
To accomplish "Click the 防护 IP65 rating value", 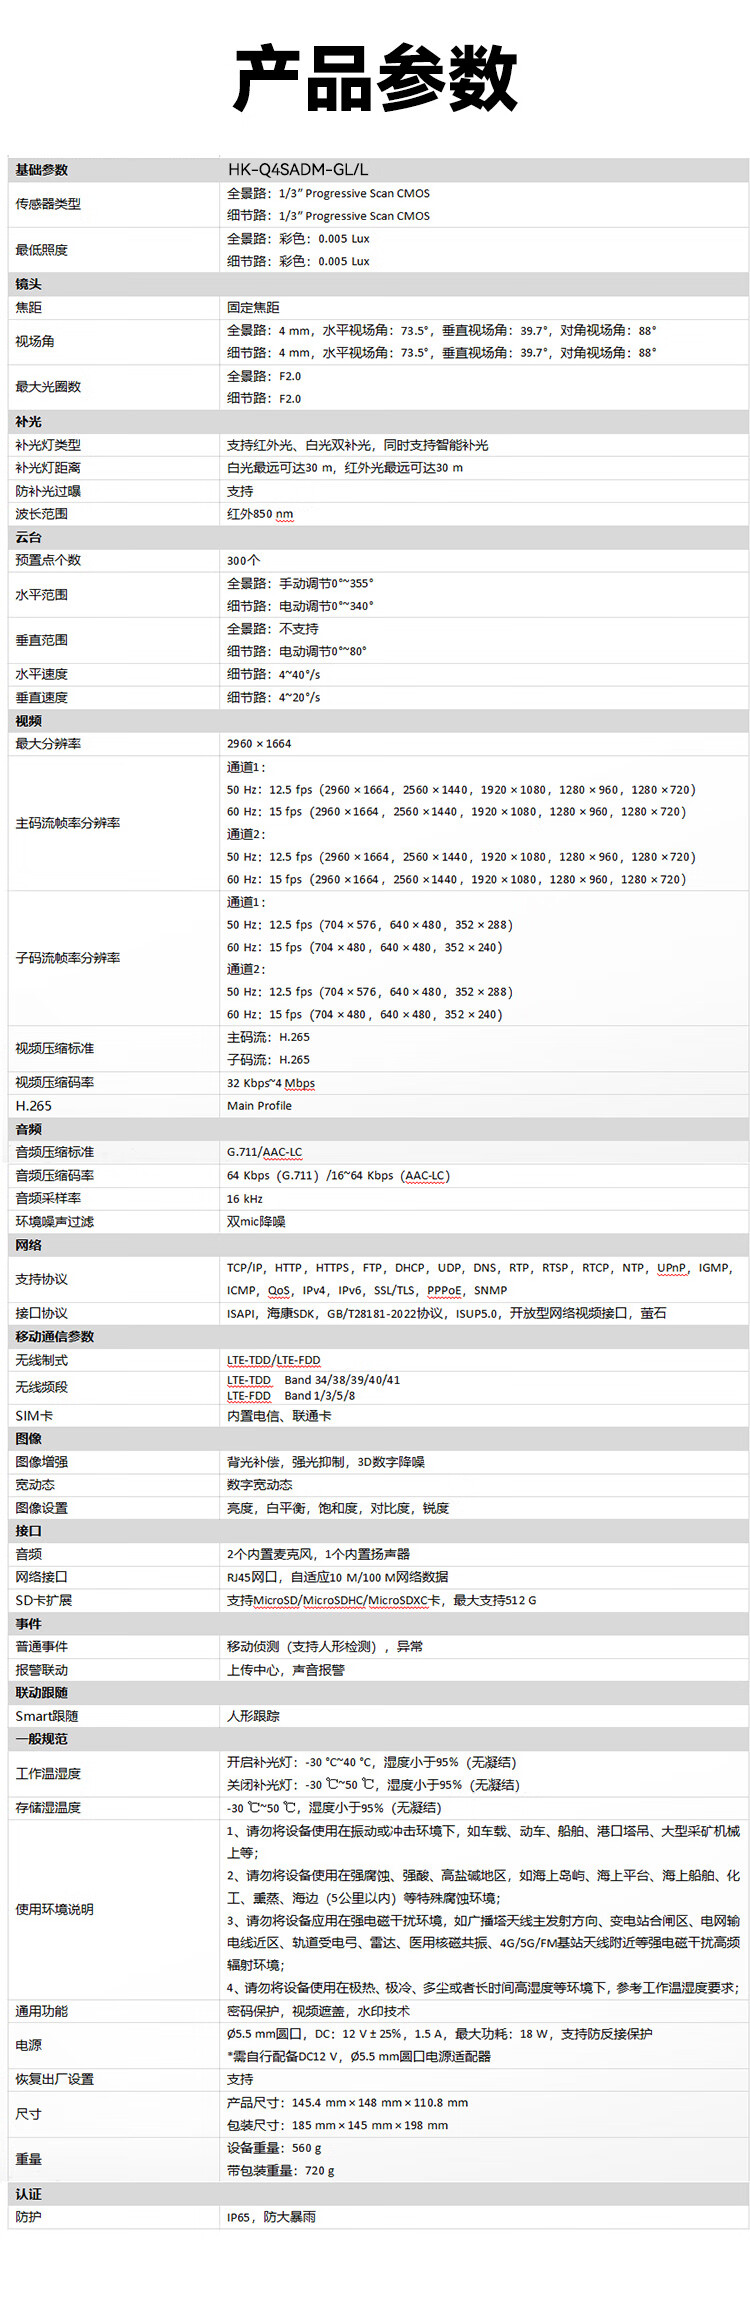I will (x=271, y=2217).
